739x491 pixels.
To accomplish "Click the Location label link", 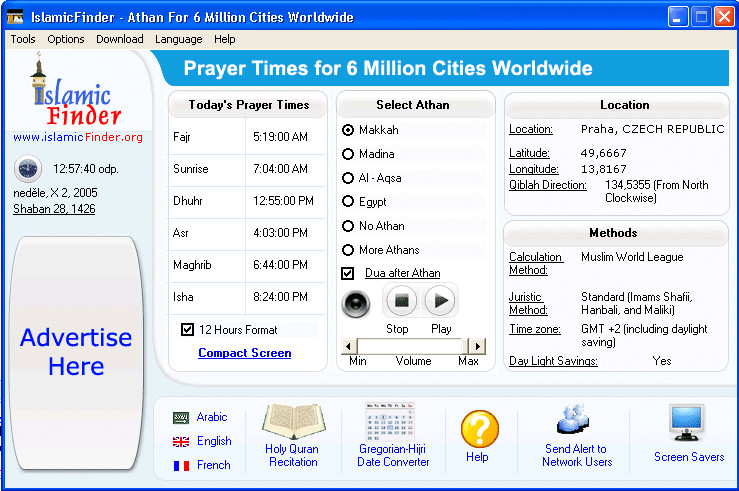I will pyautogui.click(x=531, y=129).
